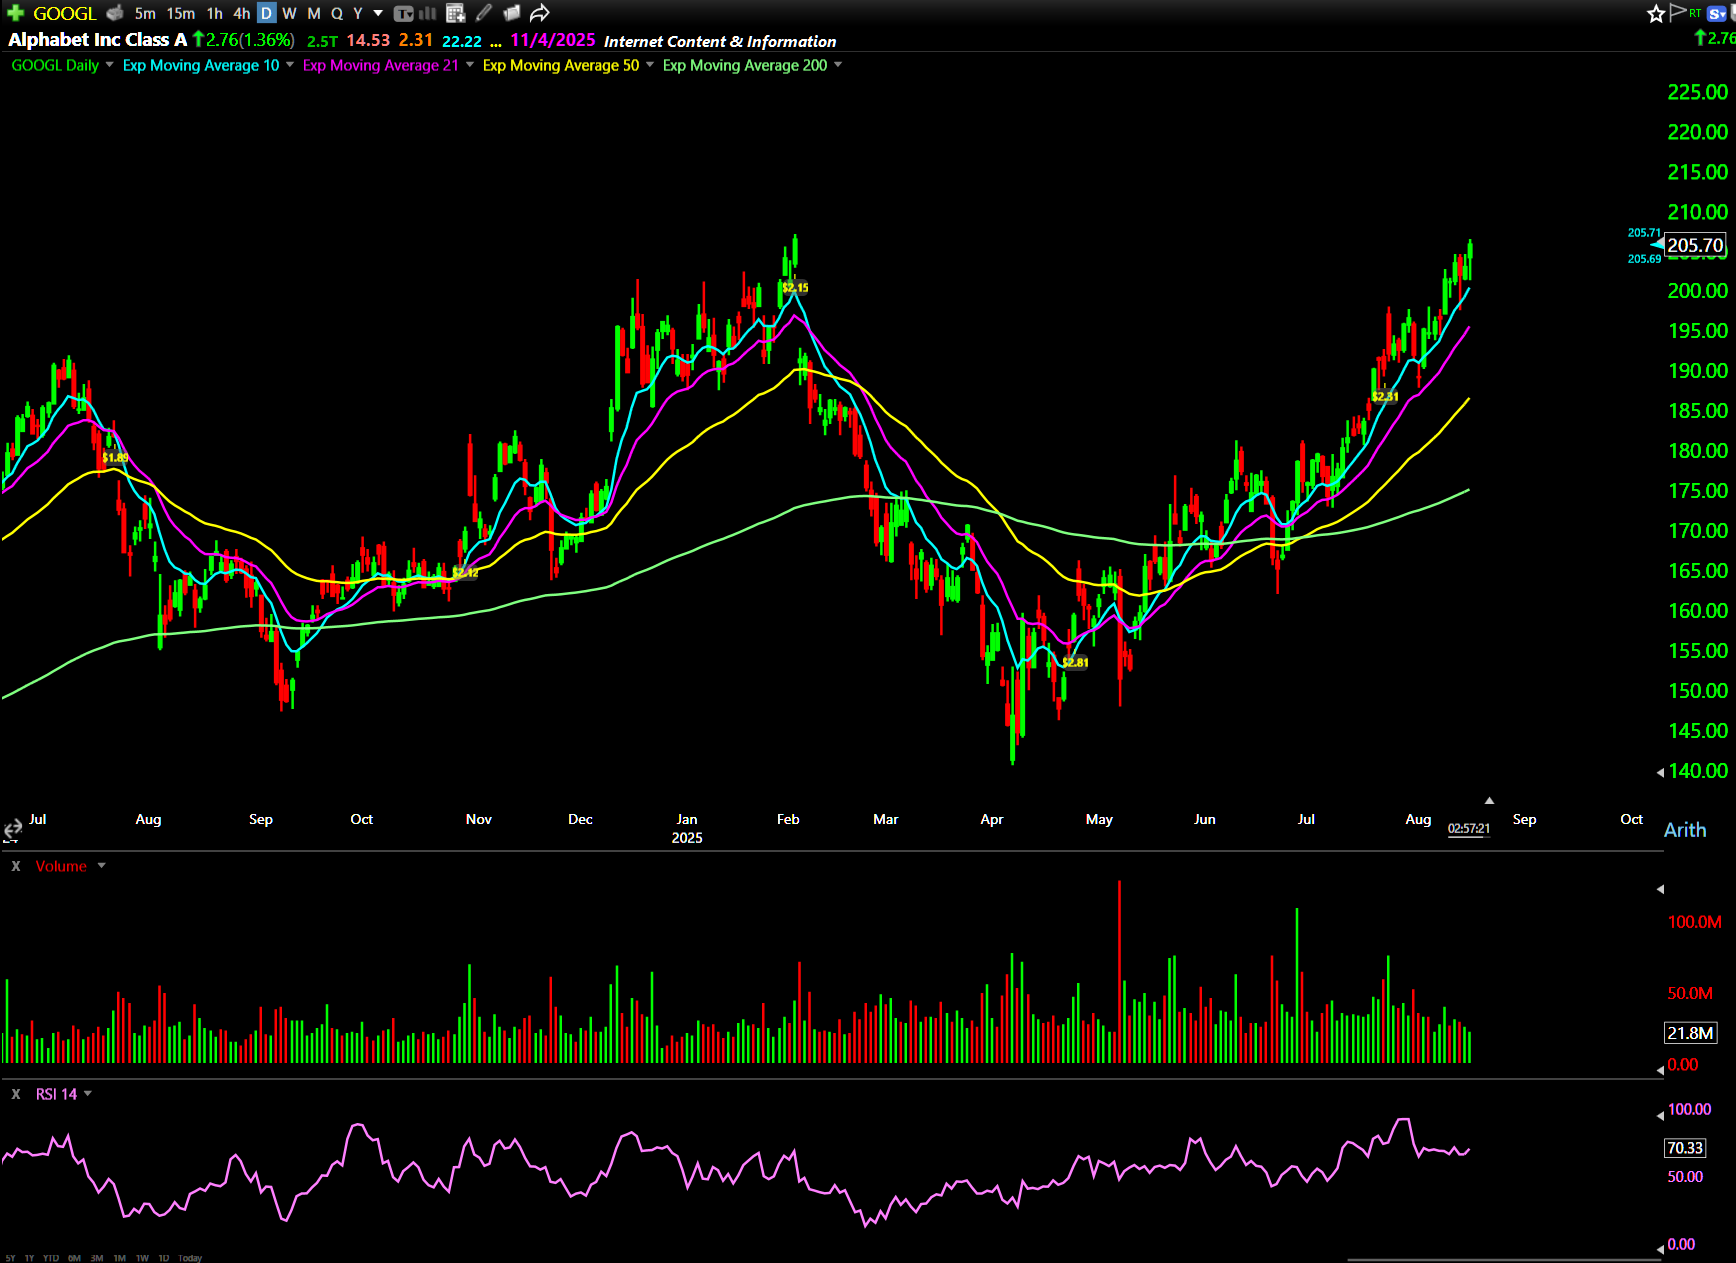The height and width of the screenshot is (1263, 1736).
Task: Open the timeframe dropdown arrow after Y
Action: [378, 13]
